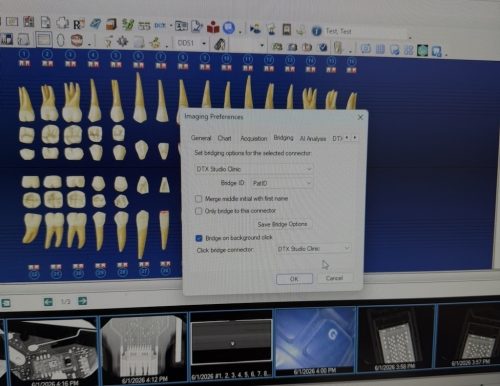The width and height of the screenshot is (500, 386).
Task: Go to next page with green right arrow
Action: (x=82, y=301)
